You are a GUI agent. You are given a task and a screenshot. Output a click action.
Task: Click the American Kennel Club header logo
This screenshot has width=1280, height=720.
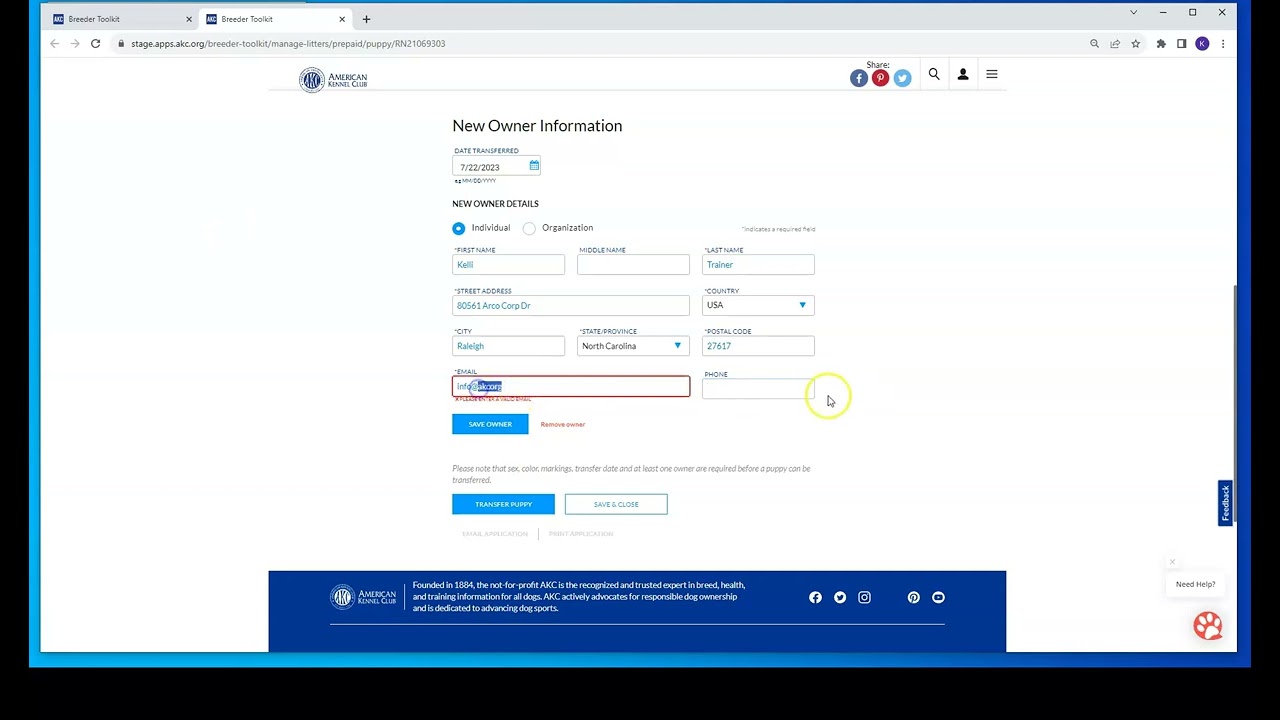pyautogui.click(x=333, y=79)
